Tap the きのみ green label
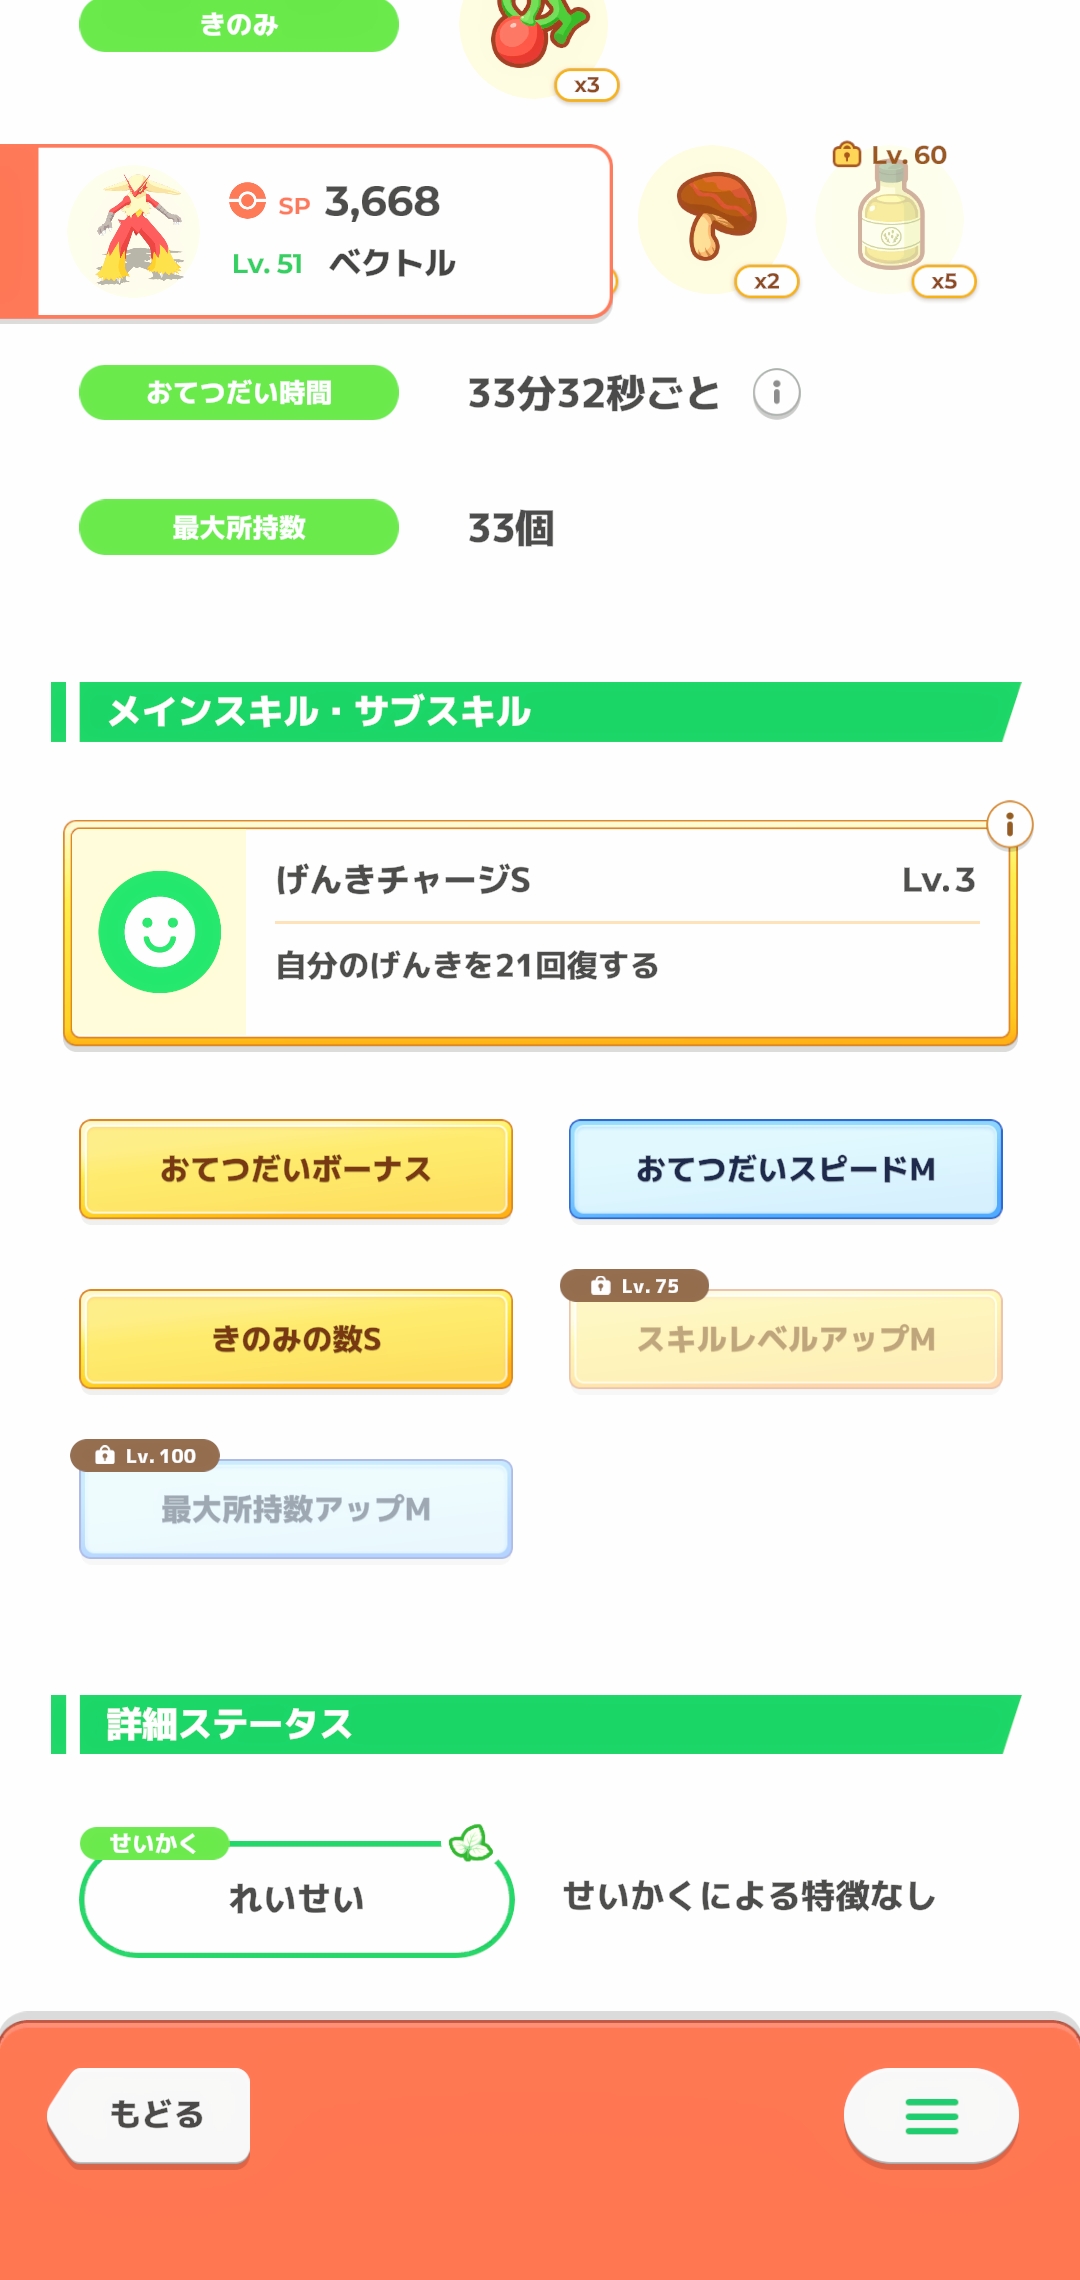The height and width of the screenshot is (2280, 1080). [239, 24]
